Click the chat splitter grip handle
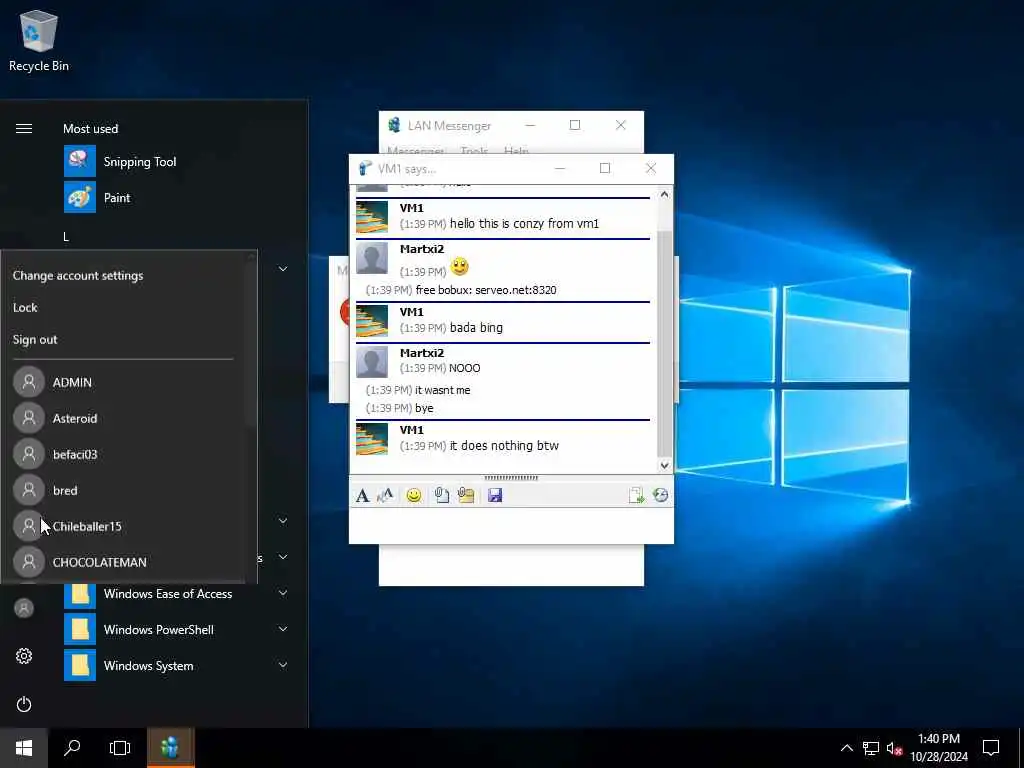Image resolution: width=1024 pixels, height=768 pixels. pos(511,478)
